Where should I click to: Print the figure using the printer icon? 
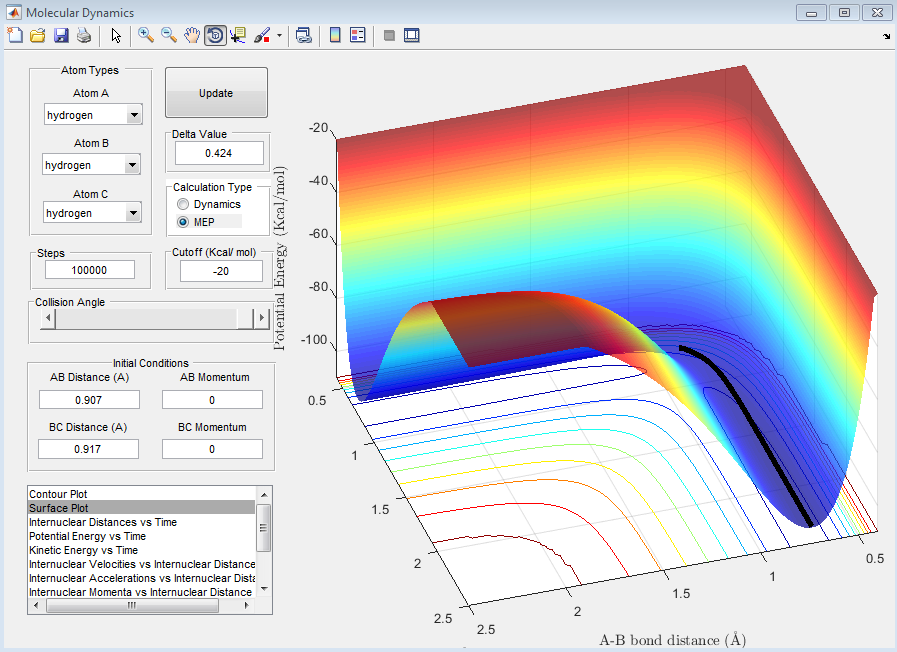tap(83, 36)
